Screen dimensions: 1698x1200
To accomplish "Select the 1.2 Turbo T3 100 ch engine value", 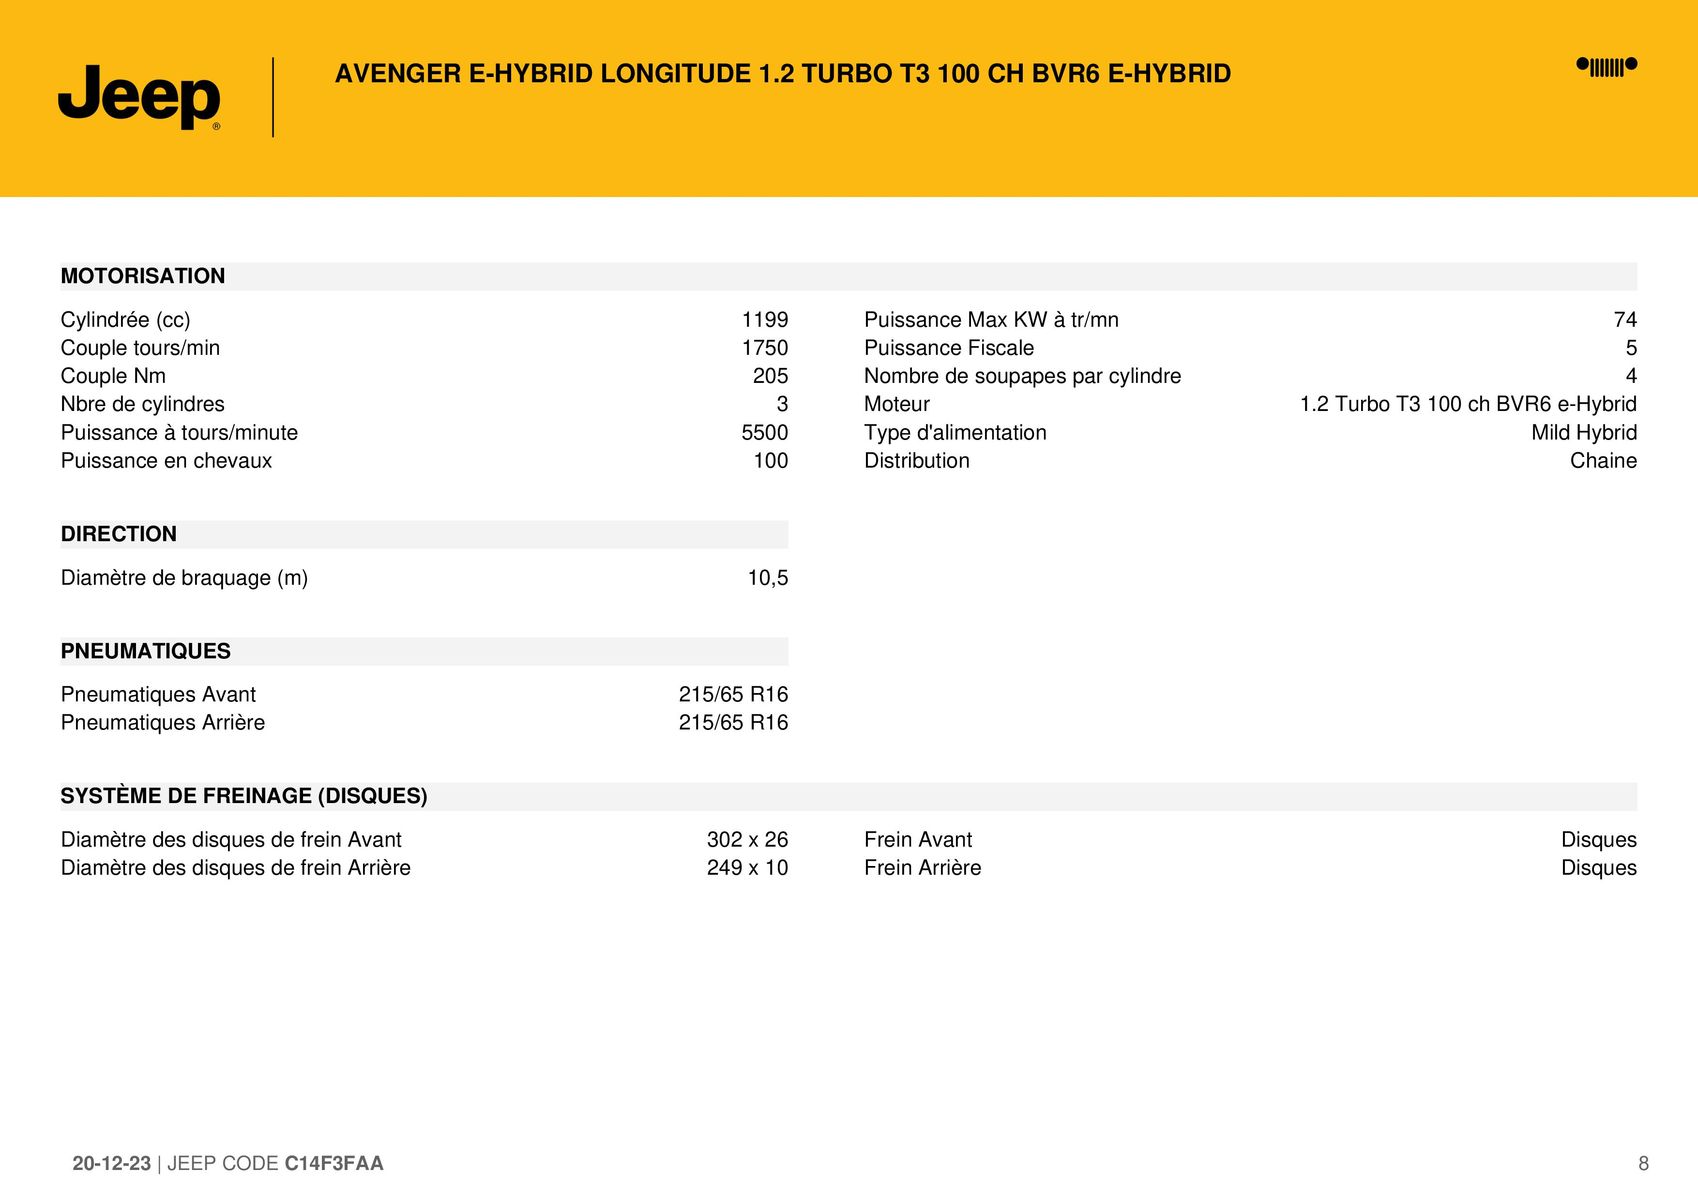I will tap(1468, 404).
